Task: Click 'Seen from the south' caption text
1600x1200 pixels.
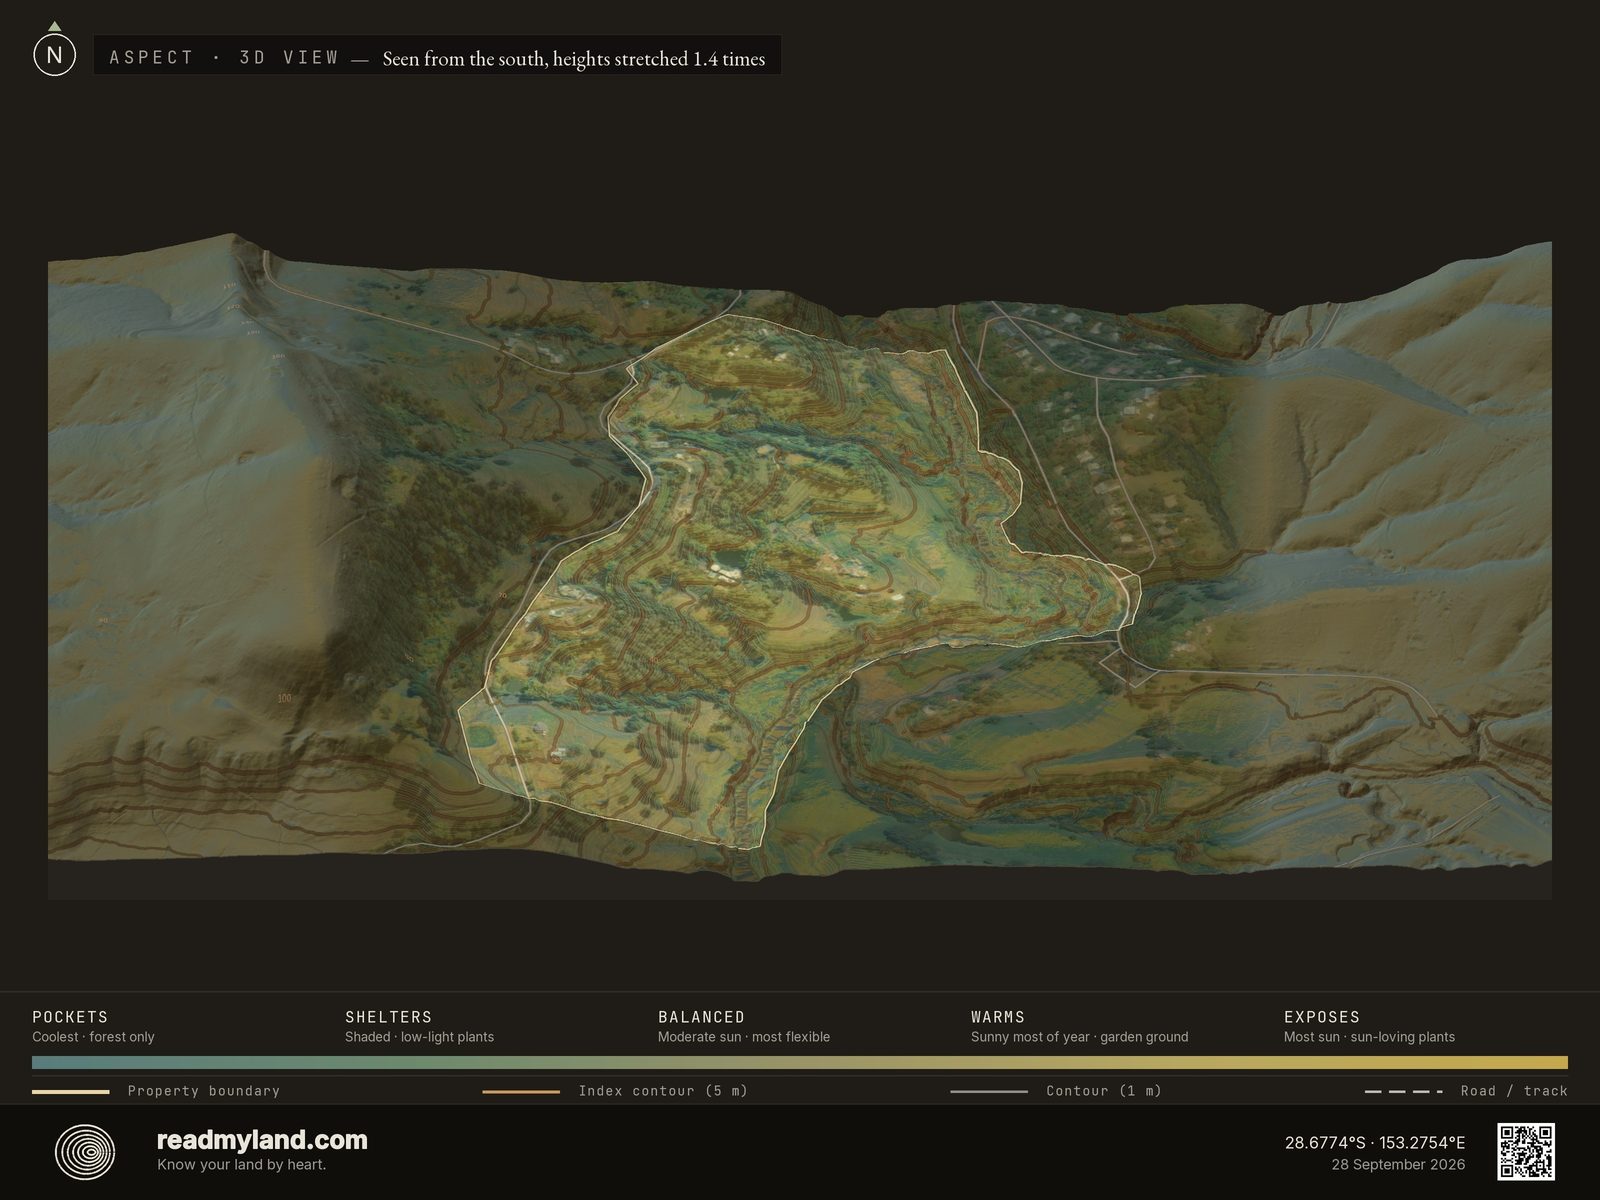Action: point(573,59)
